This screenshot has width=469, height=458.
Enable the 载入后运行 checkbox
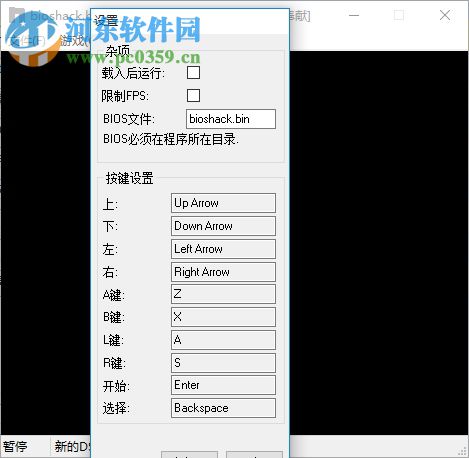(x=193, y=73)
